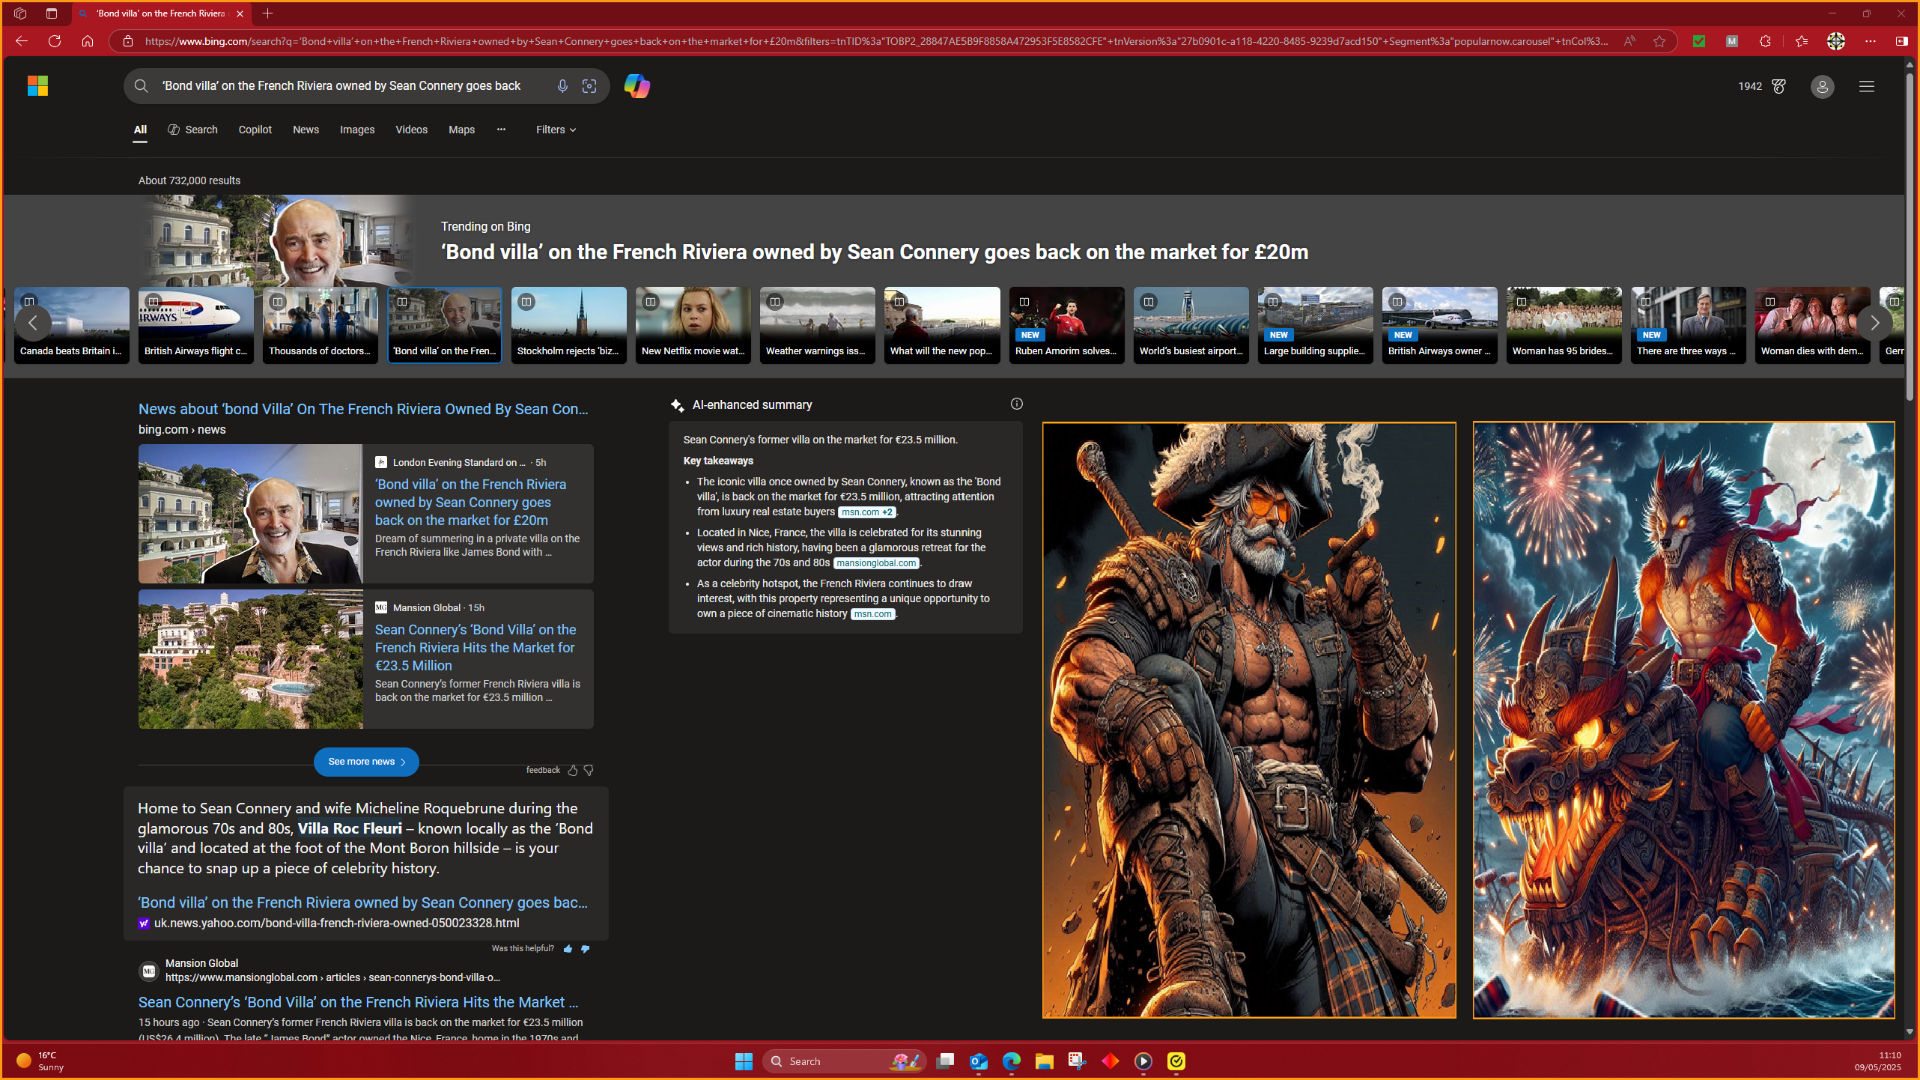Click See more news button
Image resolution: width=1920 pixels, height=1080 pixels.
pyautogui.click(x=366, y=762)
